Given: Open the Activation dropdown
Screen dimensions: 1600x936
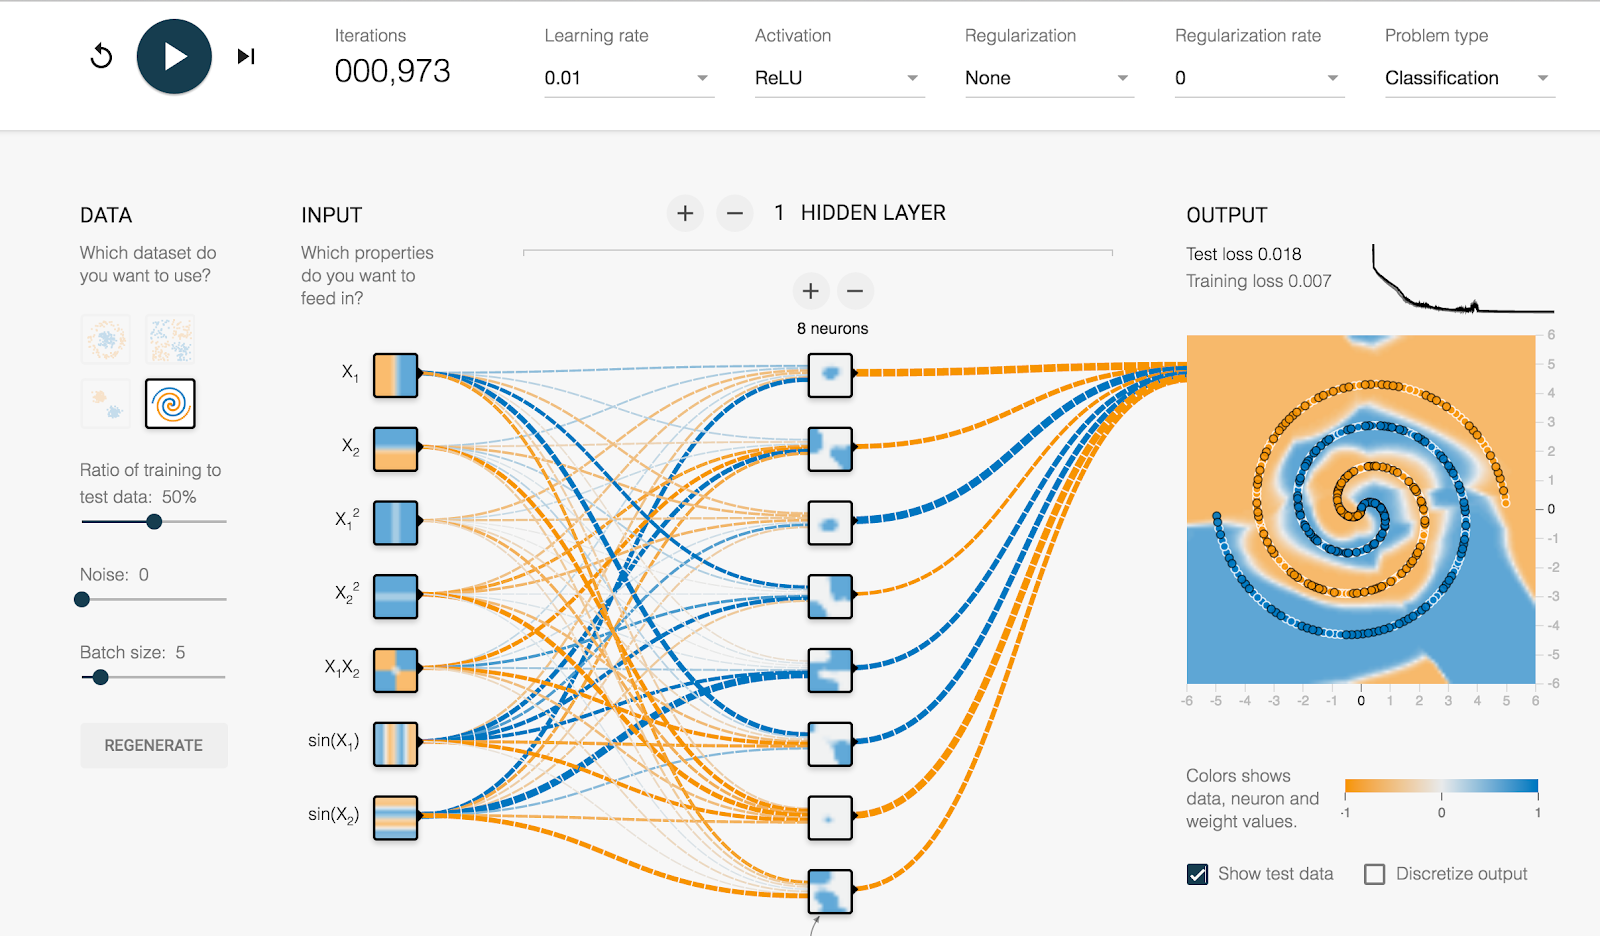Looking at the screenshot, I should (838, 77).
